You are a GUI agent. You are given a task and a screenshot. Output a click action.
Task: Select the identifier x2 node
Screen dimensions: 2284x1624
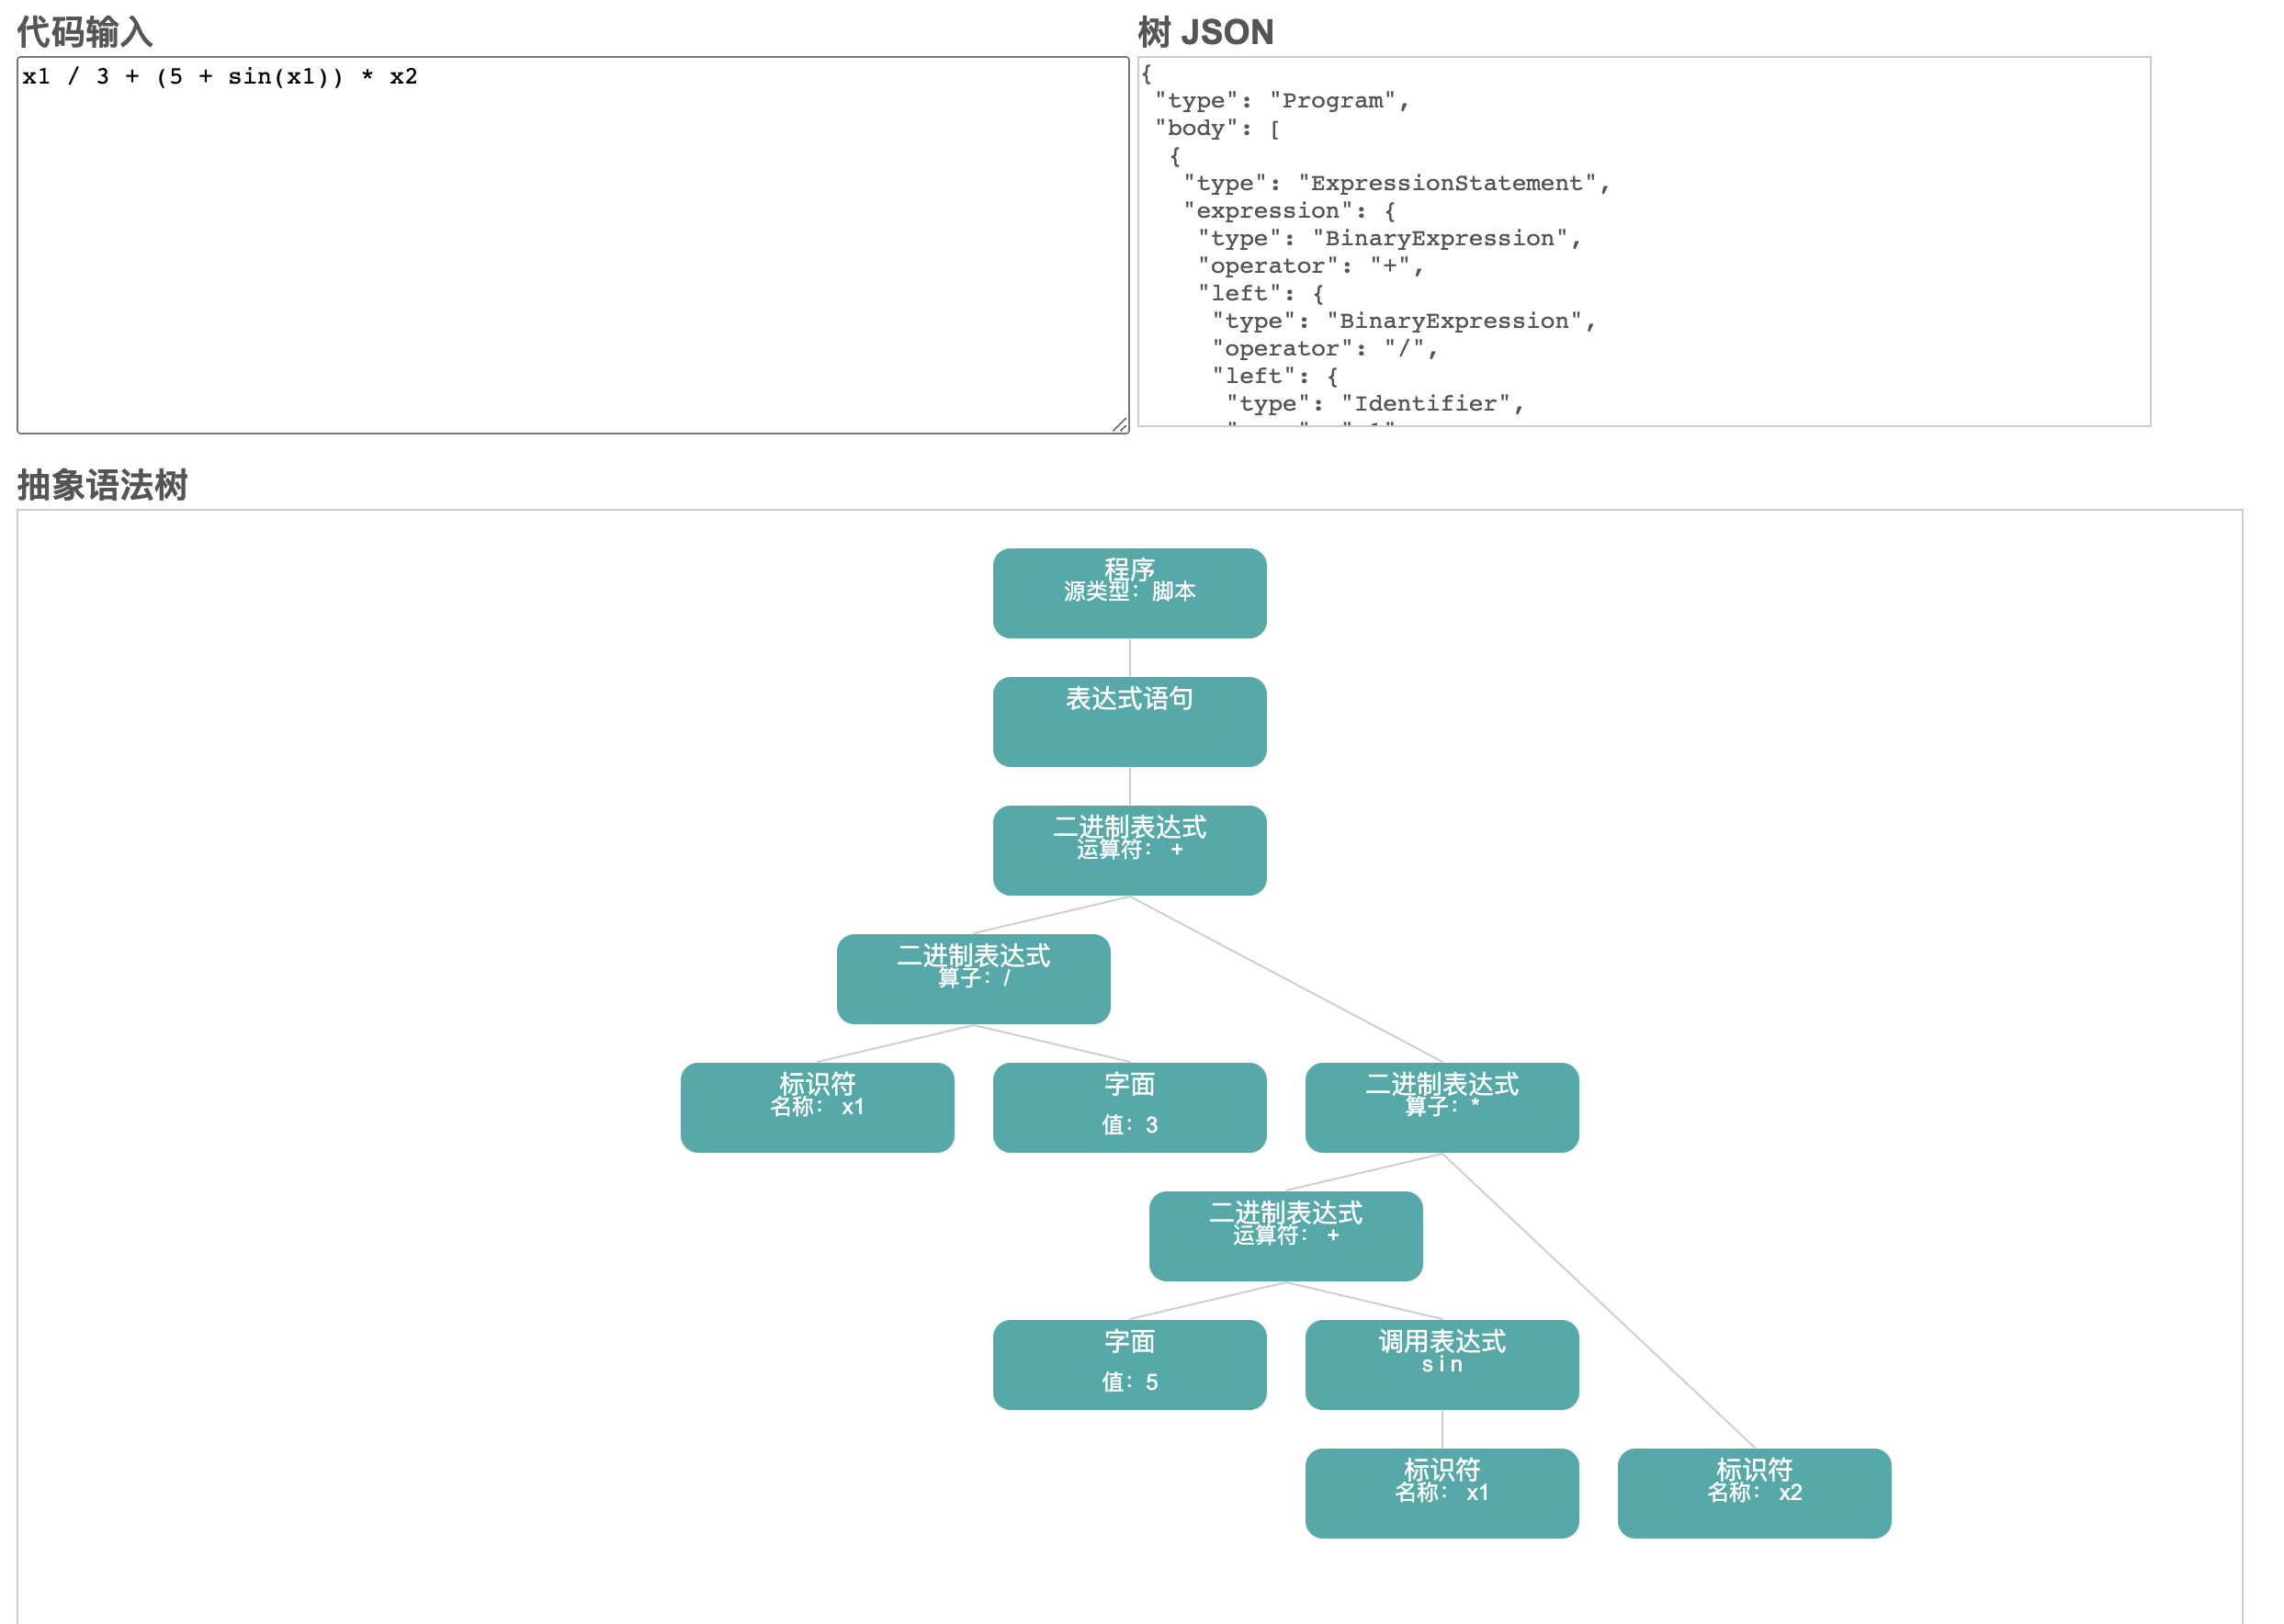point(1753,1492)
